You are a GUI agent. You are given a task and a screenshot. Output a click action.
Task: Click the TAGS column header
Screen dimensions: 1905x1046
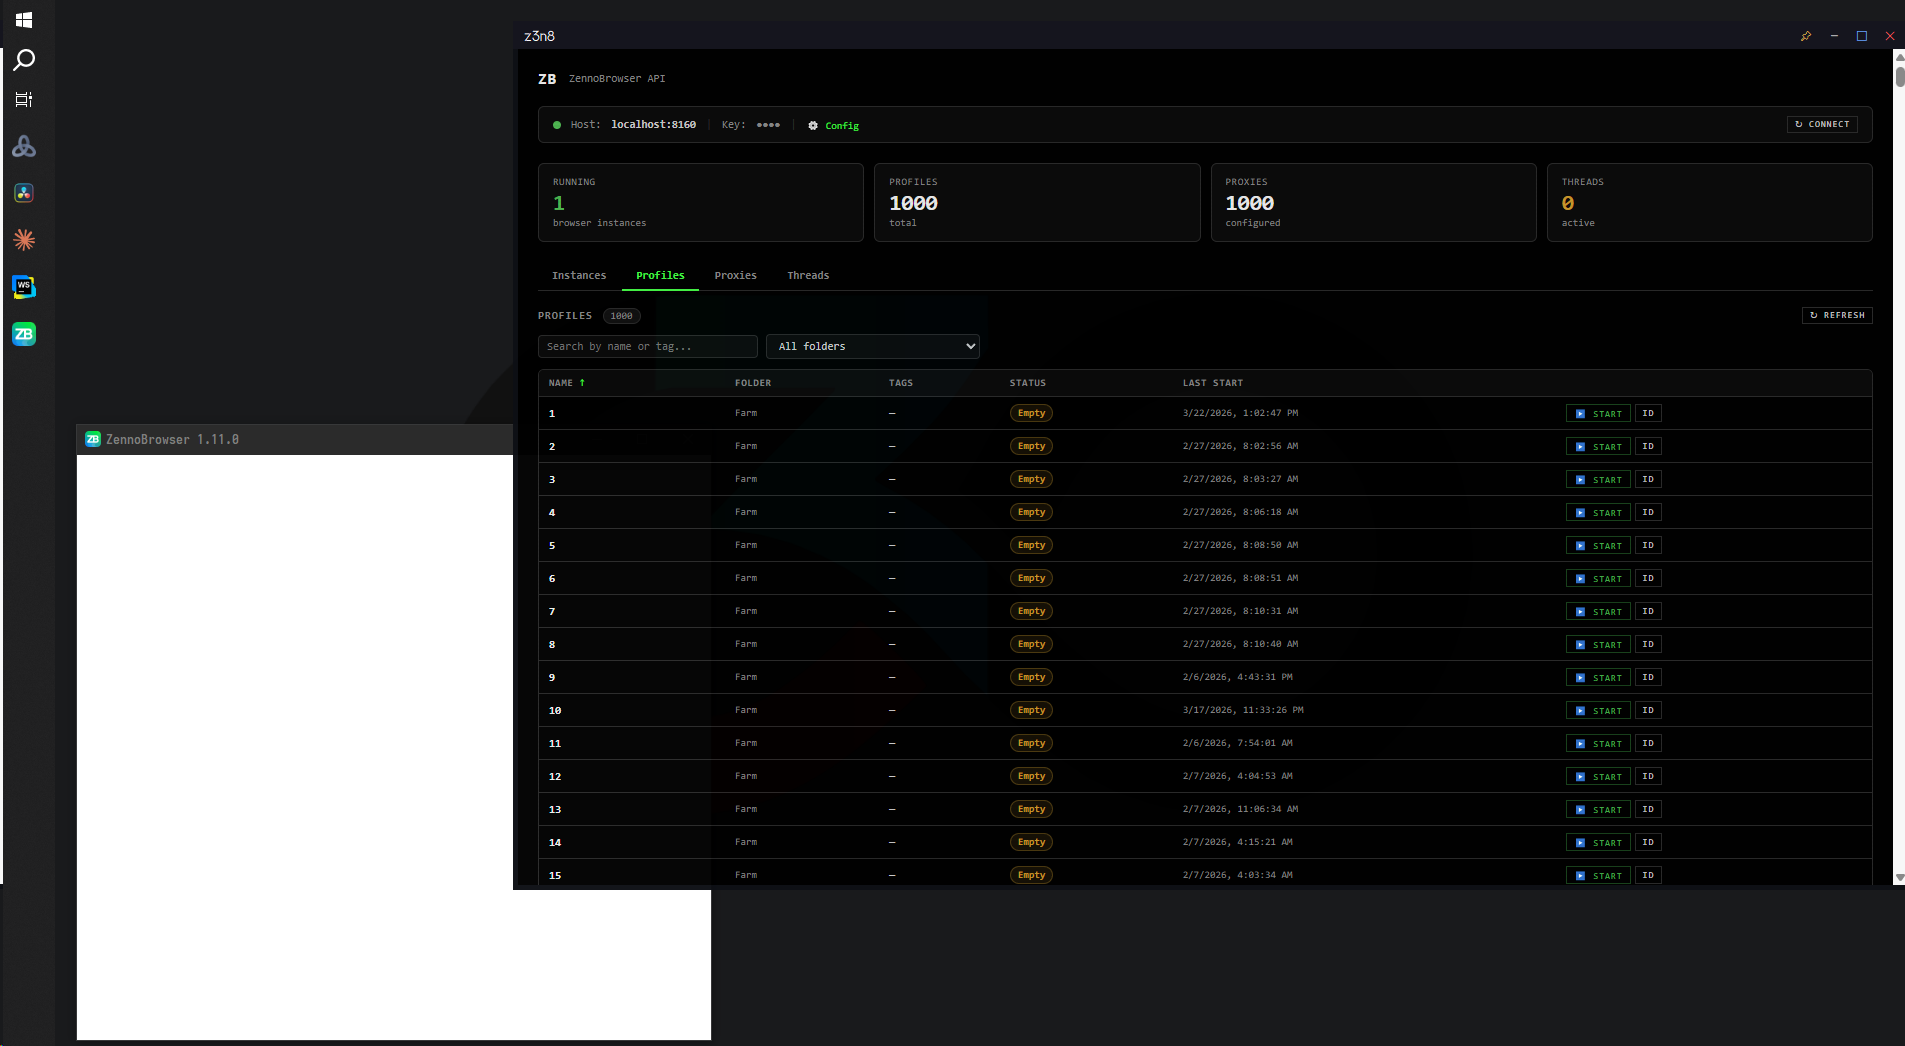pos(901,383)
